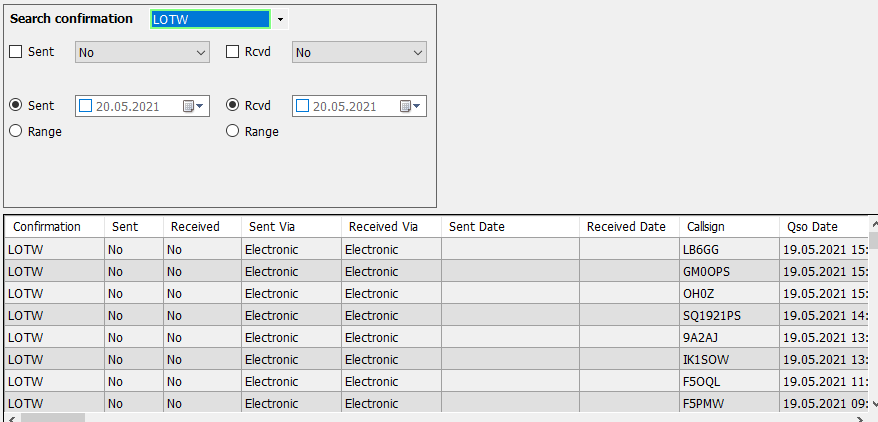Select the row with callsign IK1SOW
This screenshot has height=422, width=878.
click(437, 359)
